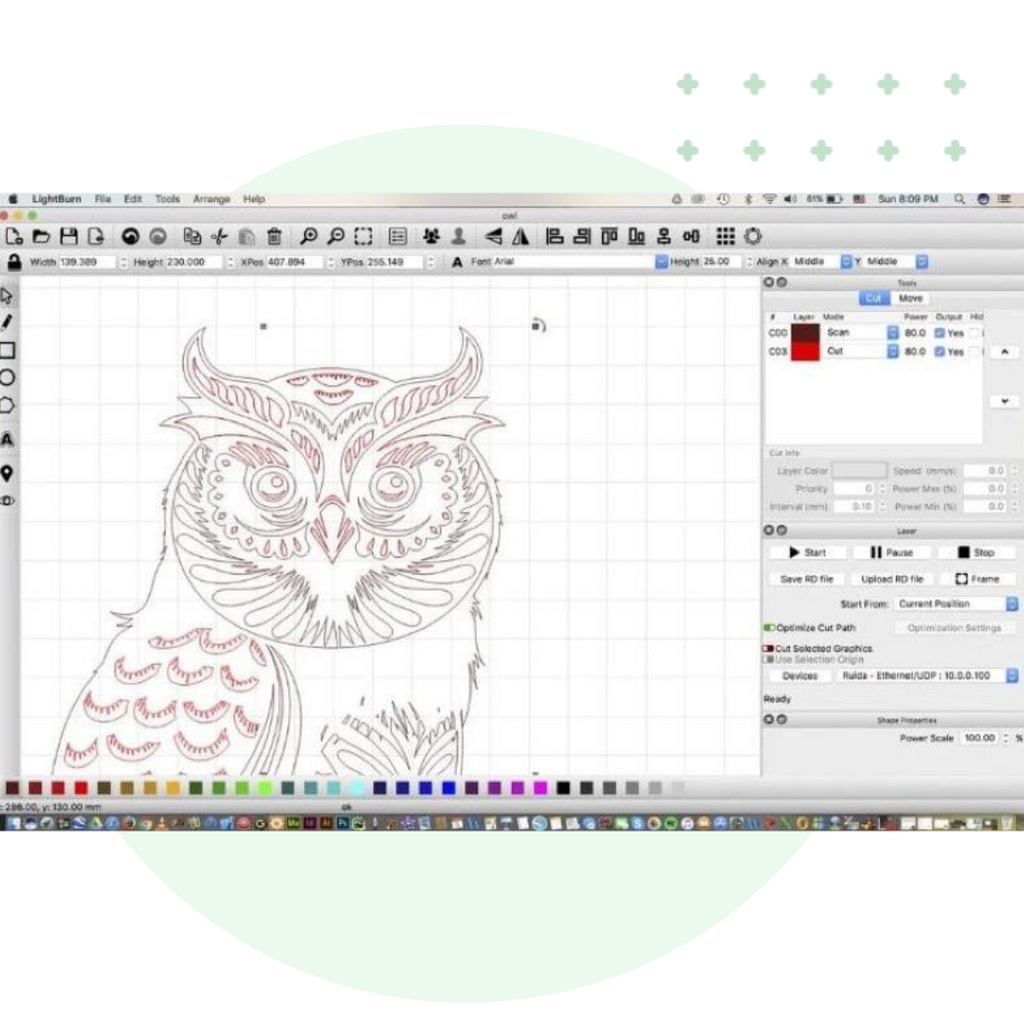Click the trash Delete icon

click(274, 237)
